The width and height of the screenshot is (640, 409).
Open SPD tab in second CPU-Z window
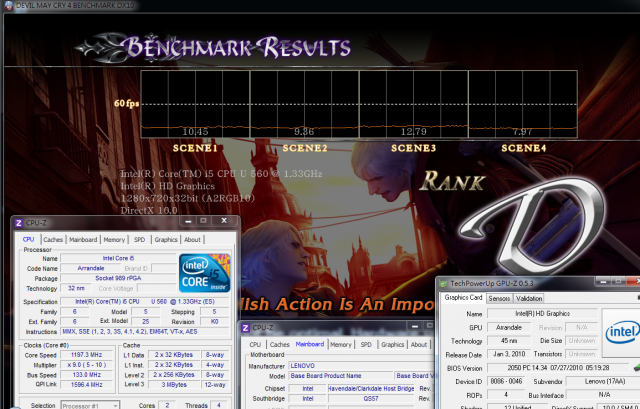(x=366, y=345)
